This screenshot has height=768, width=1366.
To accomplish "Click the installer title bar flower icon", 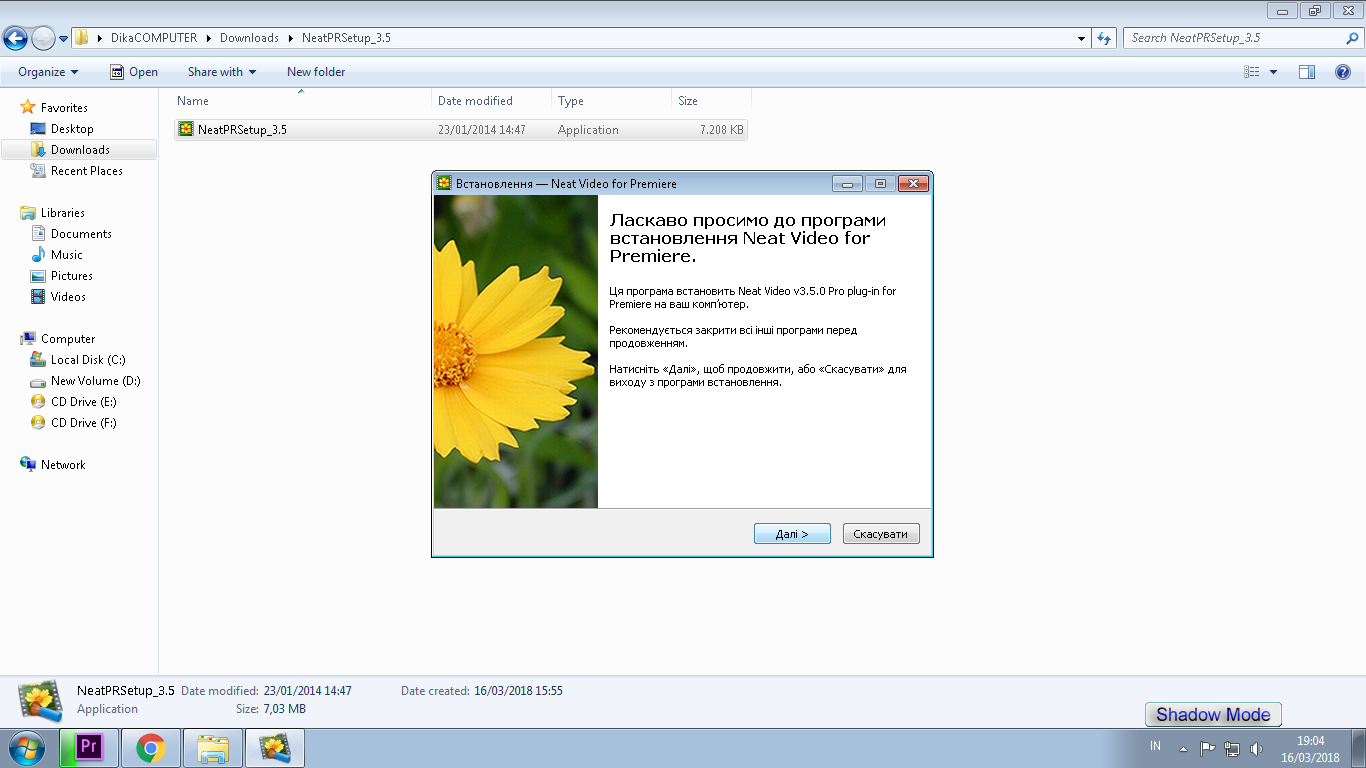I will point(444,183).
